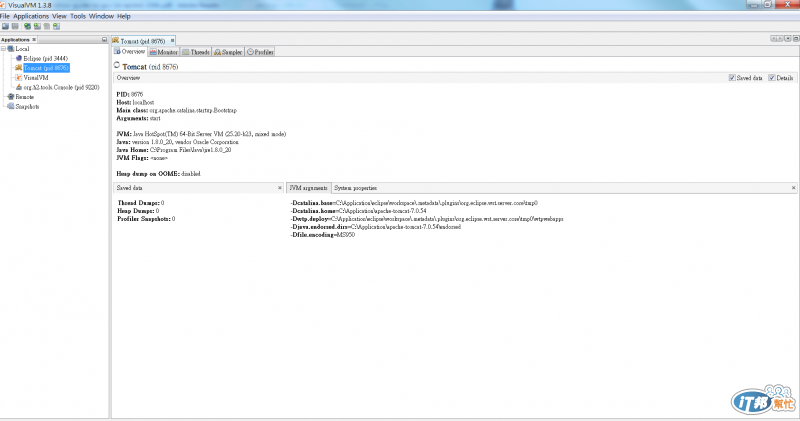800x421 pixels.
Task: Click the JVM: Java HotSpot line
Action: coord(201,134)
